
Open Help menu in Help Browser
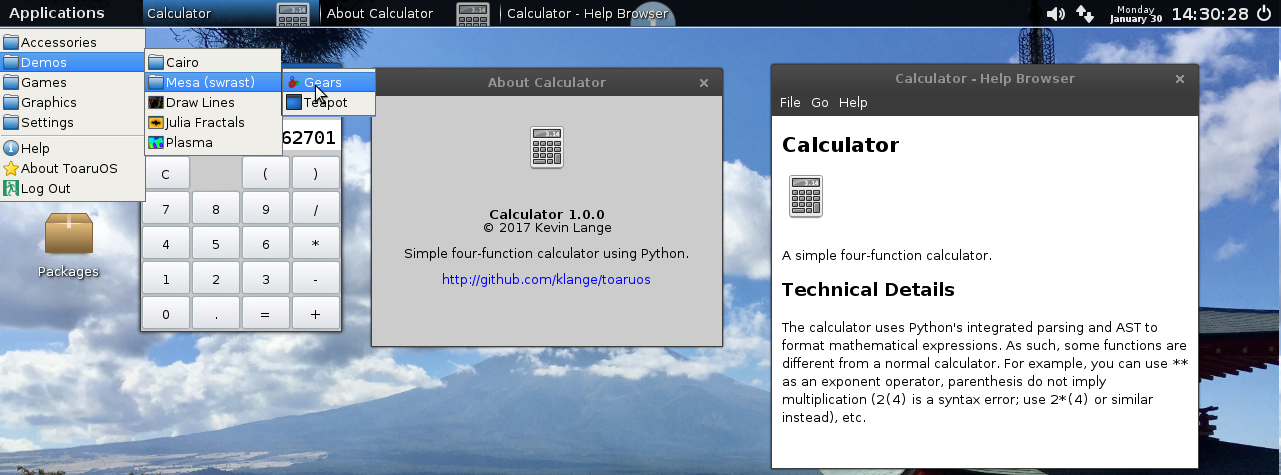click(853, 102)
